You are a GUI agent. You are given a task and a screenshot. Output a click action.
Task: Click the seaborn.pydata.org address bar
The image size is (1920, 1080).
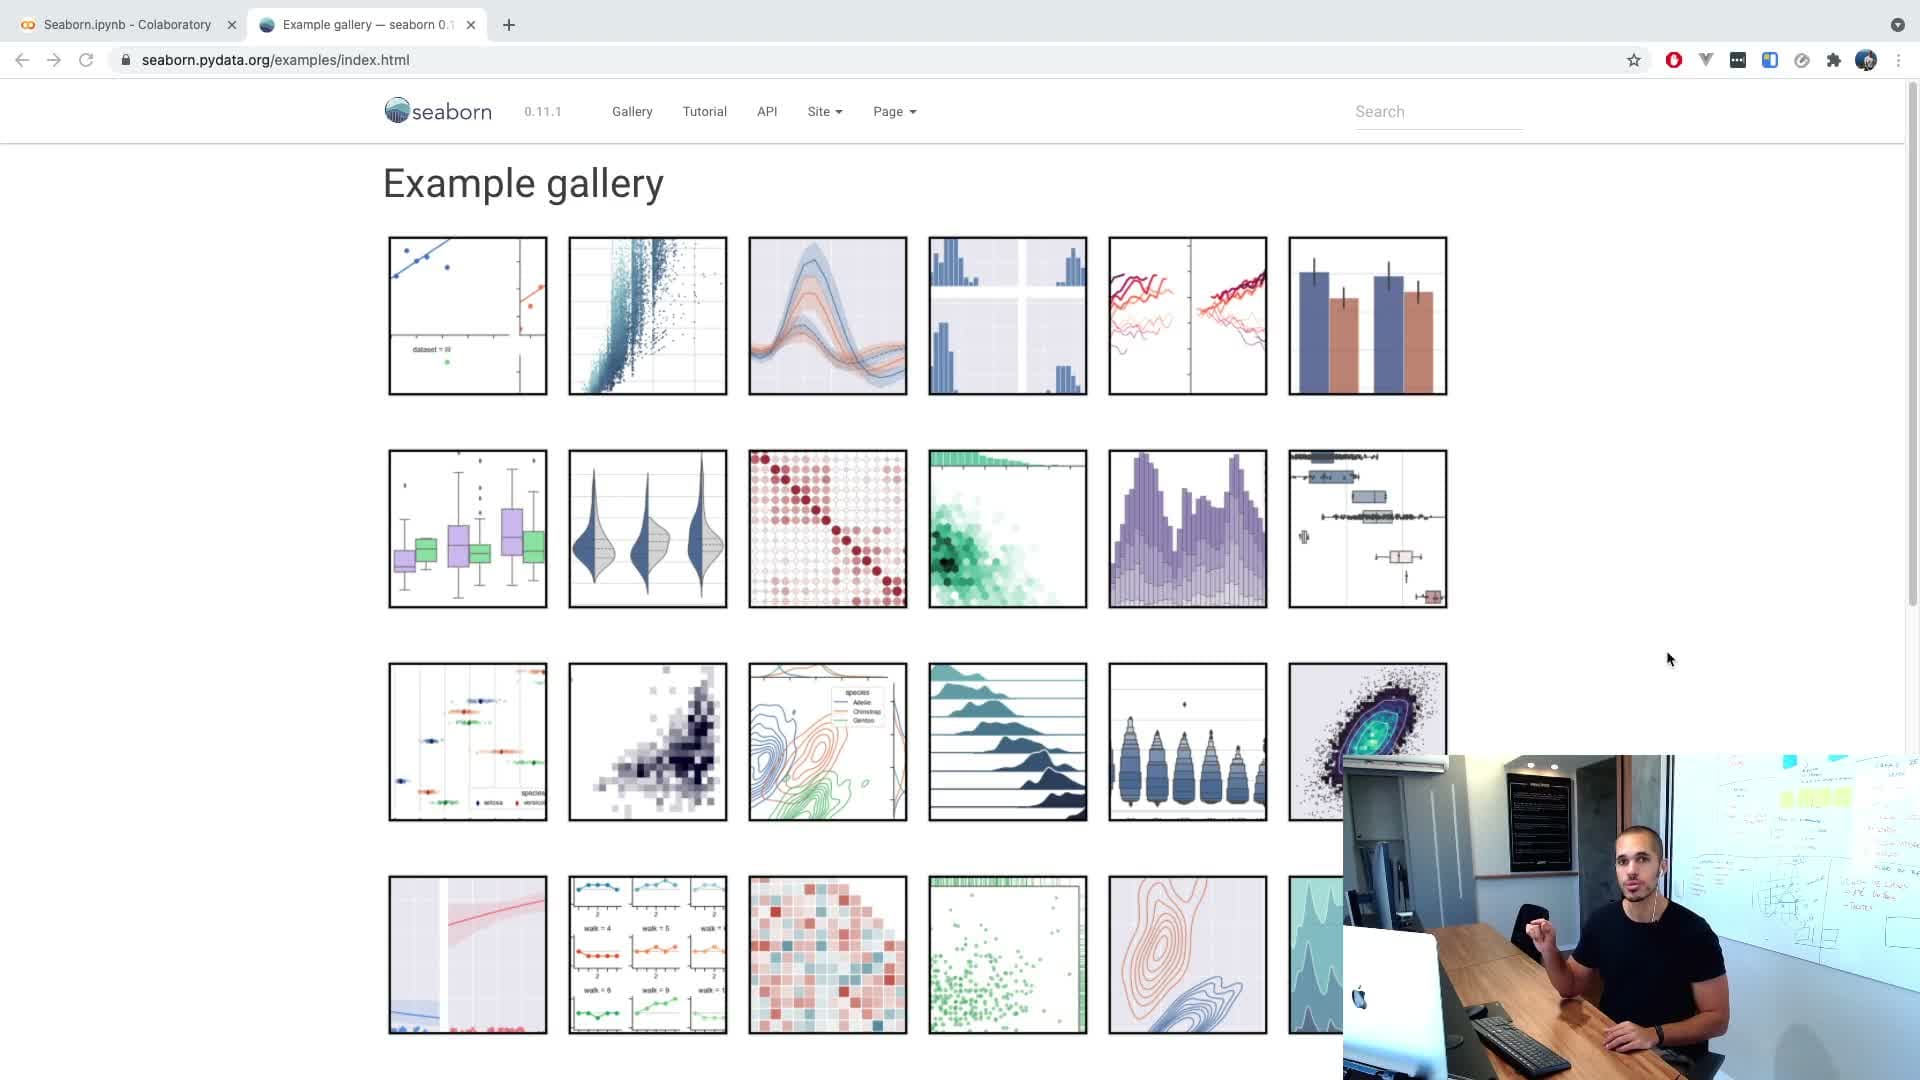[x=870, y=60]
